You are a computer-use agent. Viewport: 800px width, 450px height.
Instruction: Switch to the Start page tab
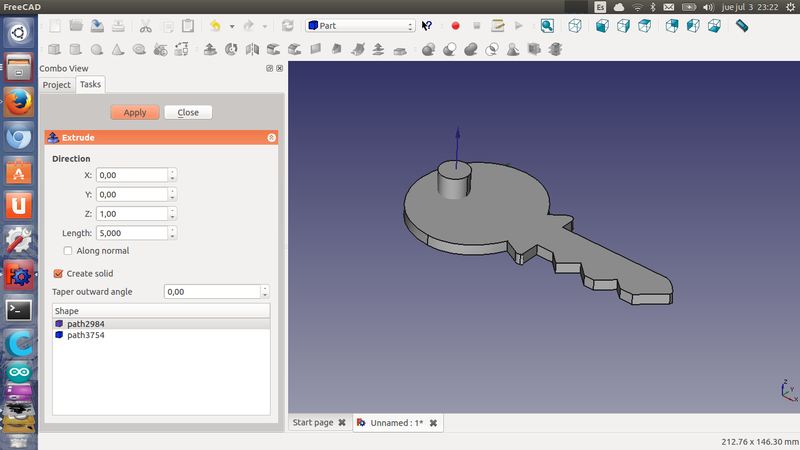pos(312,423)
